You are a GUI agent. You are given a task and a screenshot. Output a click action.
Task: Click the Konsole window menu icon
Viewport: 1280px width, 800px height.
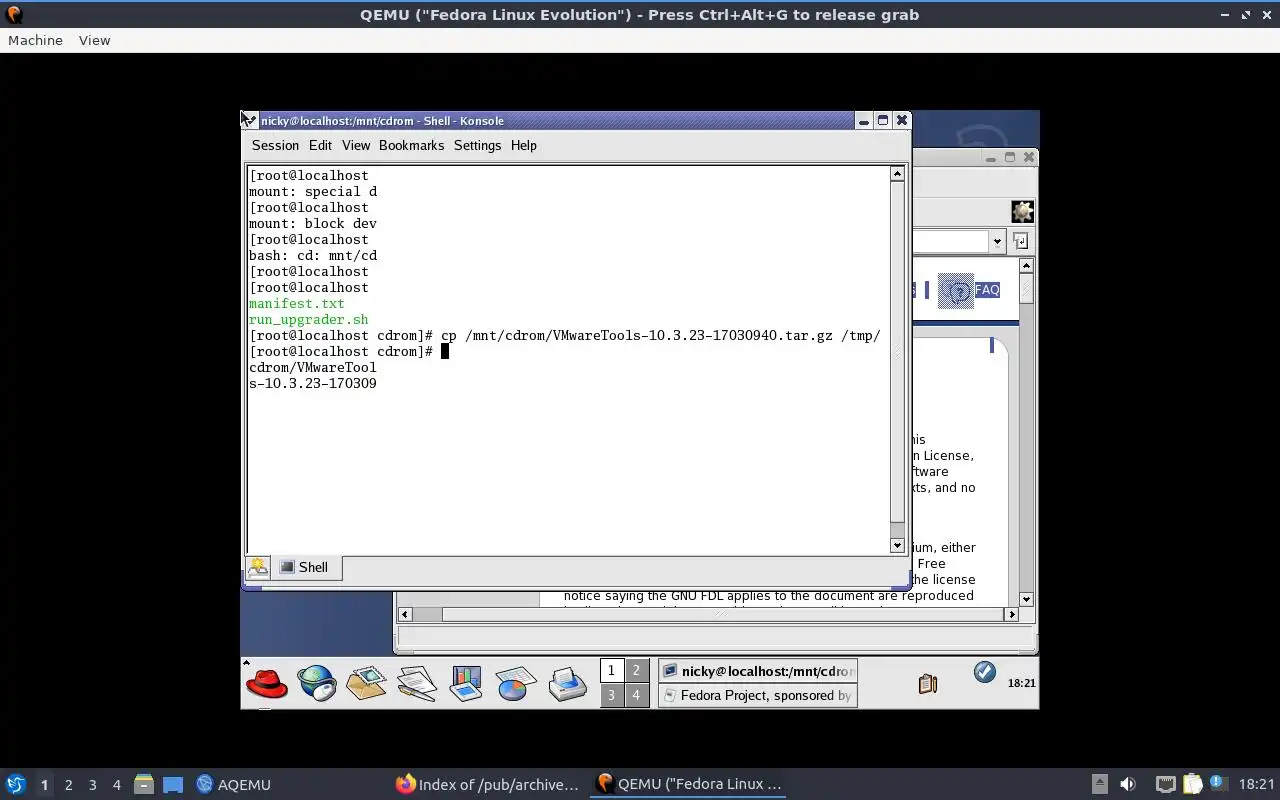[x=249, y=120]
